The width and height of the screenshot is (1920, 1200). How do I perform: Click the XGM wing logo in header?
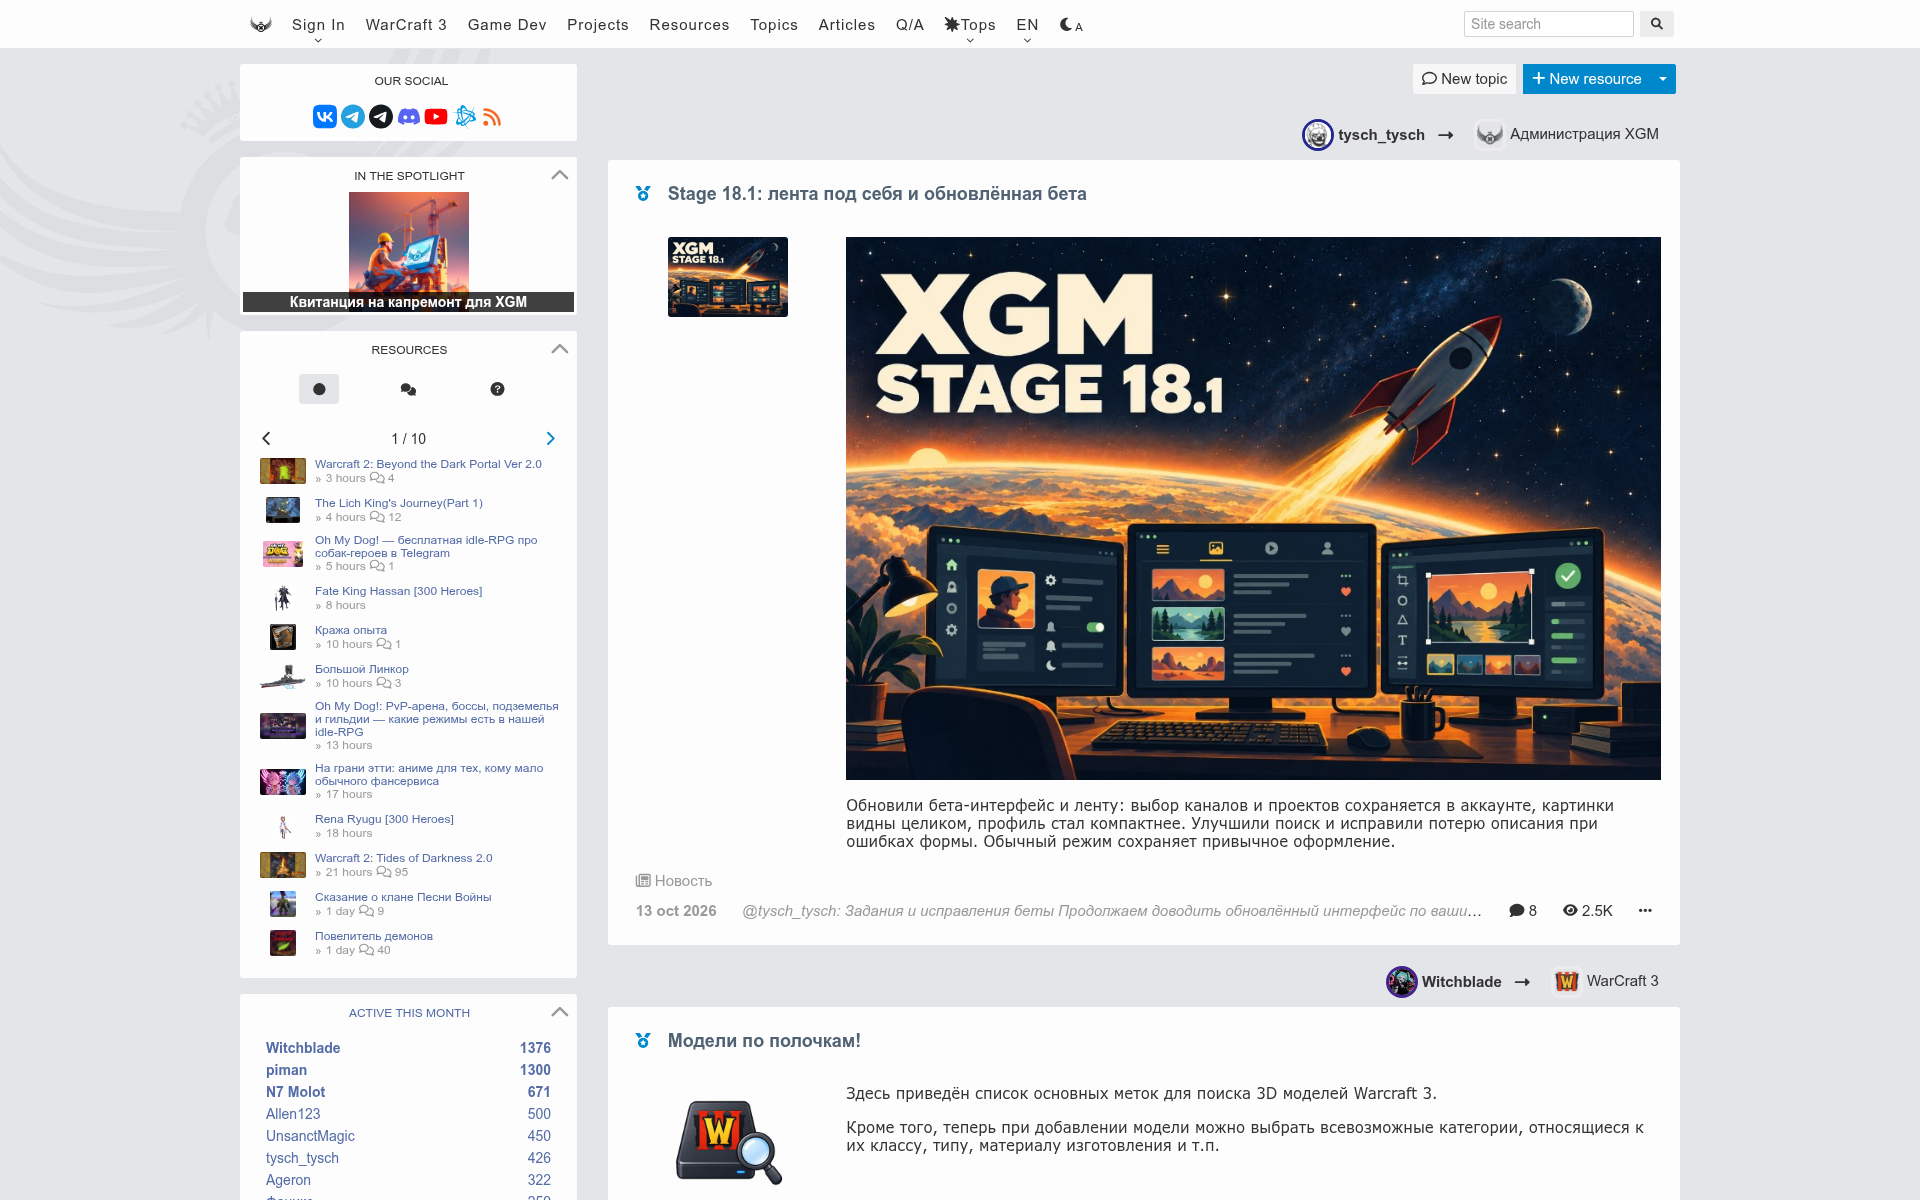pos(261,25)
